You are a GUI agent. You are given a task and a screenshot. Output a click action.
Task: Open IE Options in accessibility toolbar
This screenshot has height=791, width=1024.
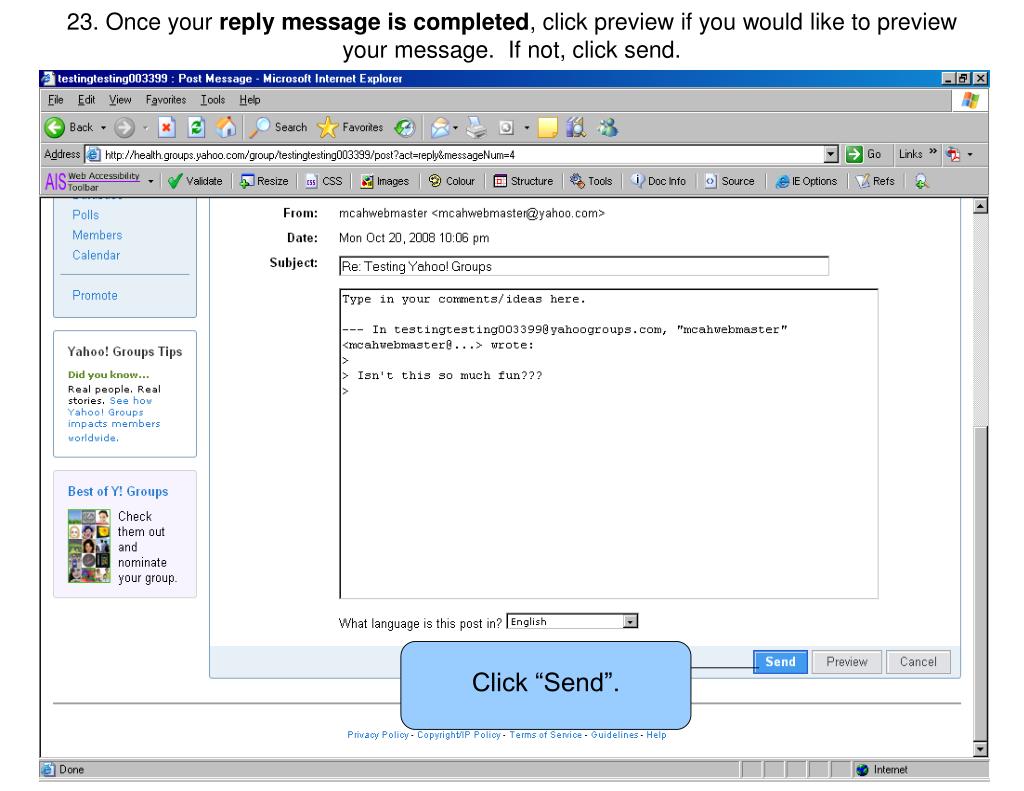pyautogui.click(x=806, y=181)
